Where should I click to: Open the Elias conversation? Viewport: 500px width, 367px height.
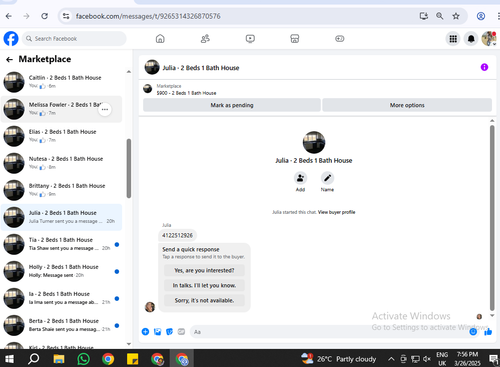click(x=61, y=136)
